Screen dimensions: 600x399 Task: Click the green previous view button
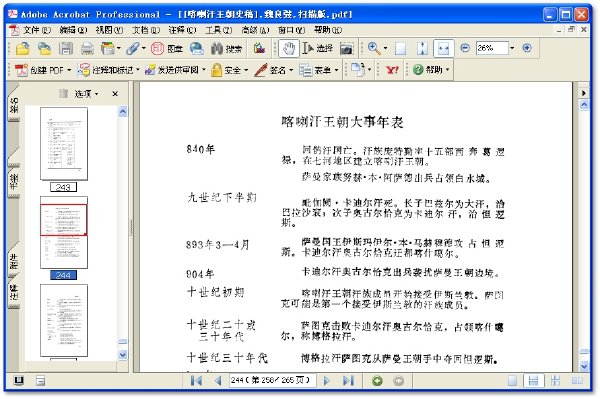377,381
